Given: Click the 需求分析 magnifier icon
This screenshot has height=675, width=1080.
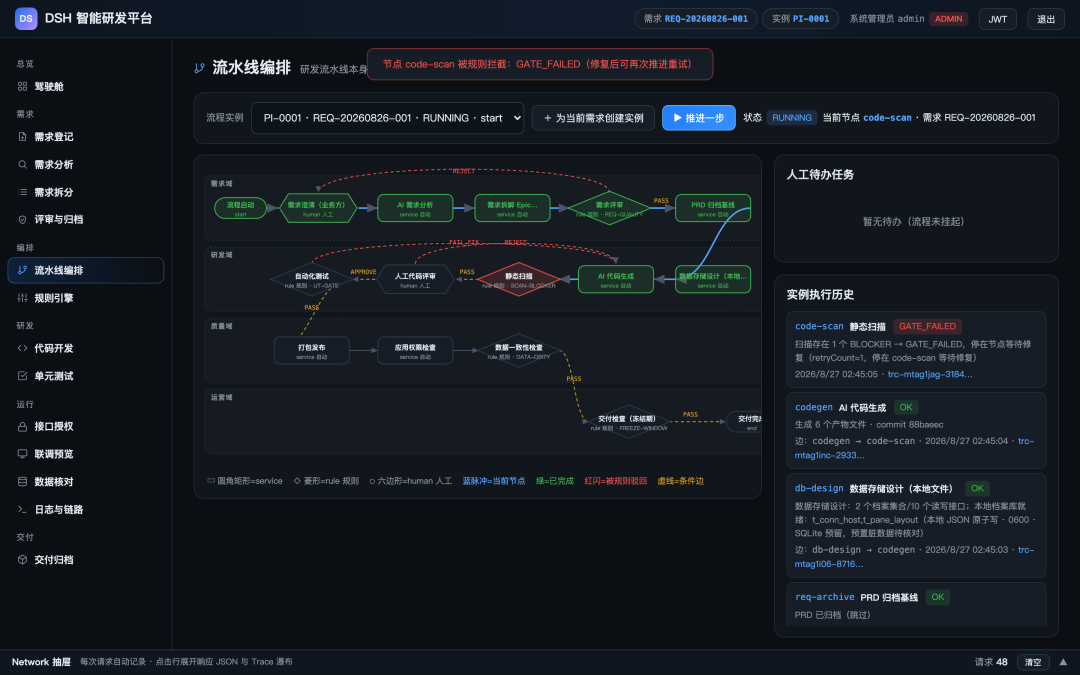Looking at the screenshot, I should 23,165.
